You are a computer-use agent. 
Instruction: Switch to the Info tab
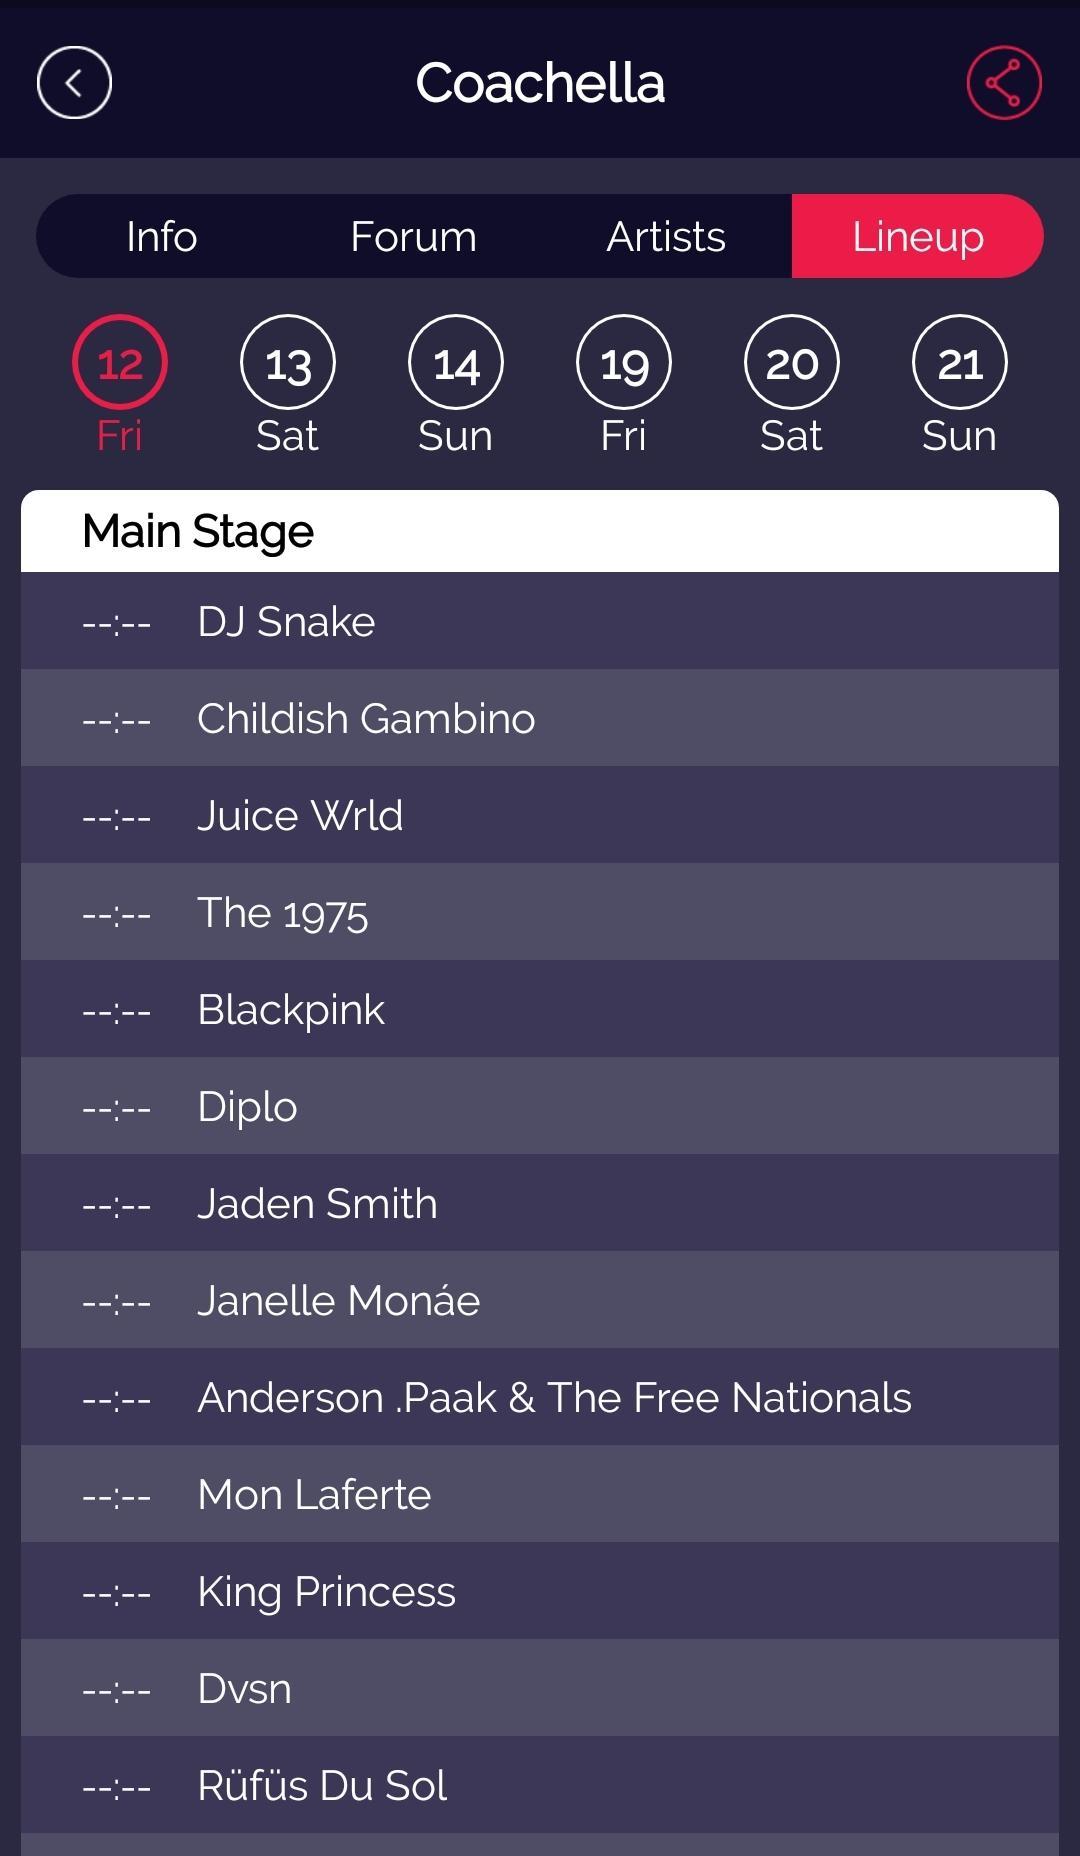coord(160,237)
